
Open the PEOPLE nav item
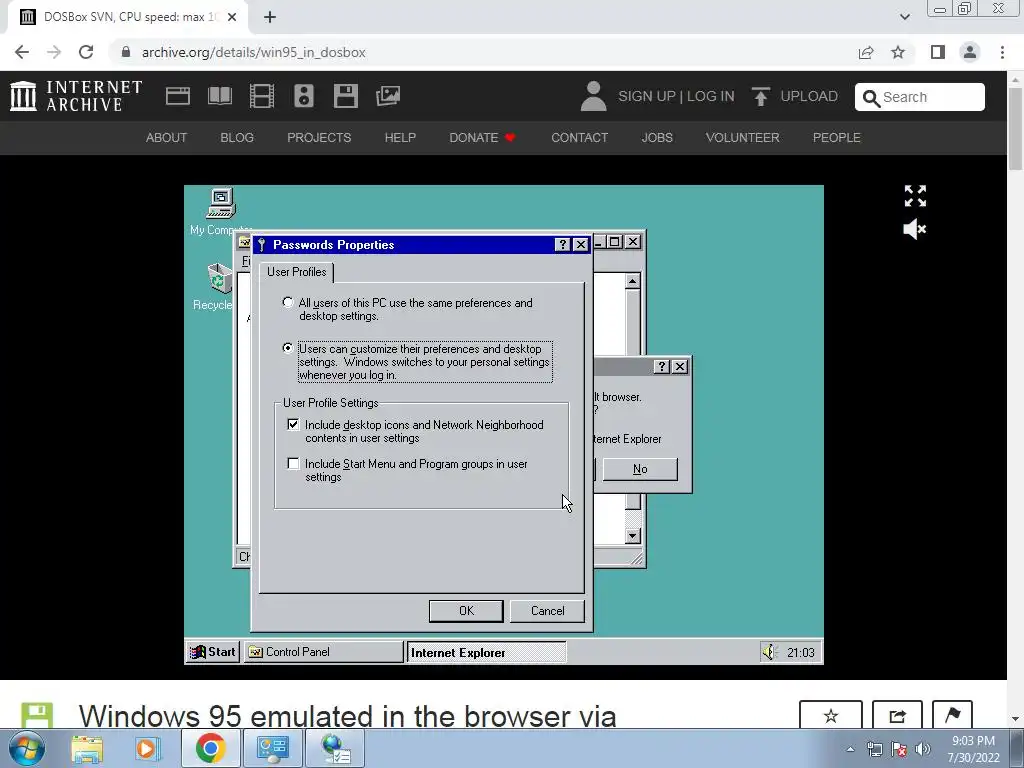tap(837, 138)
